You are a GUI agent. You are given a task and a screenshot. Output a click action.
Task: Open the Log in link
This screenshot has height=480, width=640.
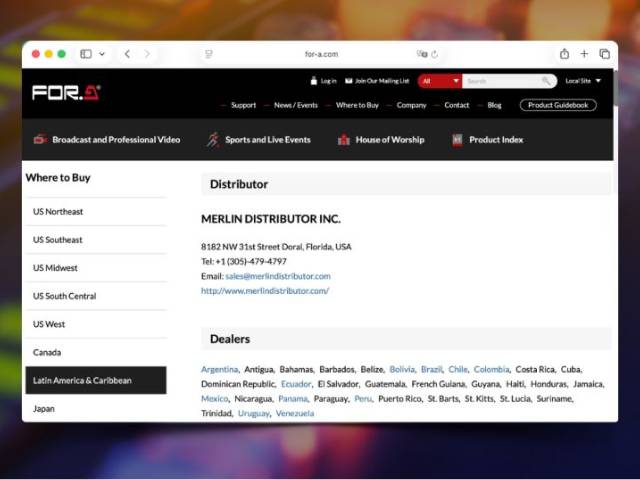click(328, 81)
